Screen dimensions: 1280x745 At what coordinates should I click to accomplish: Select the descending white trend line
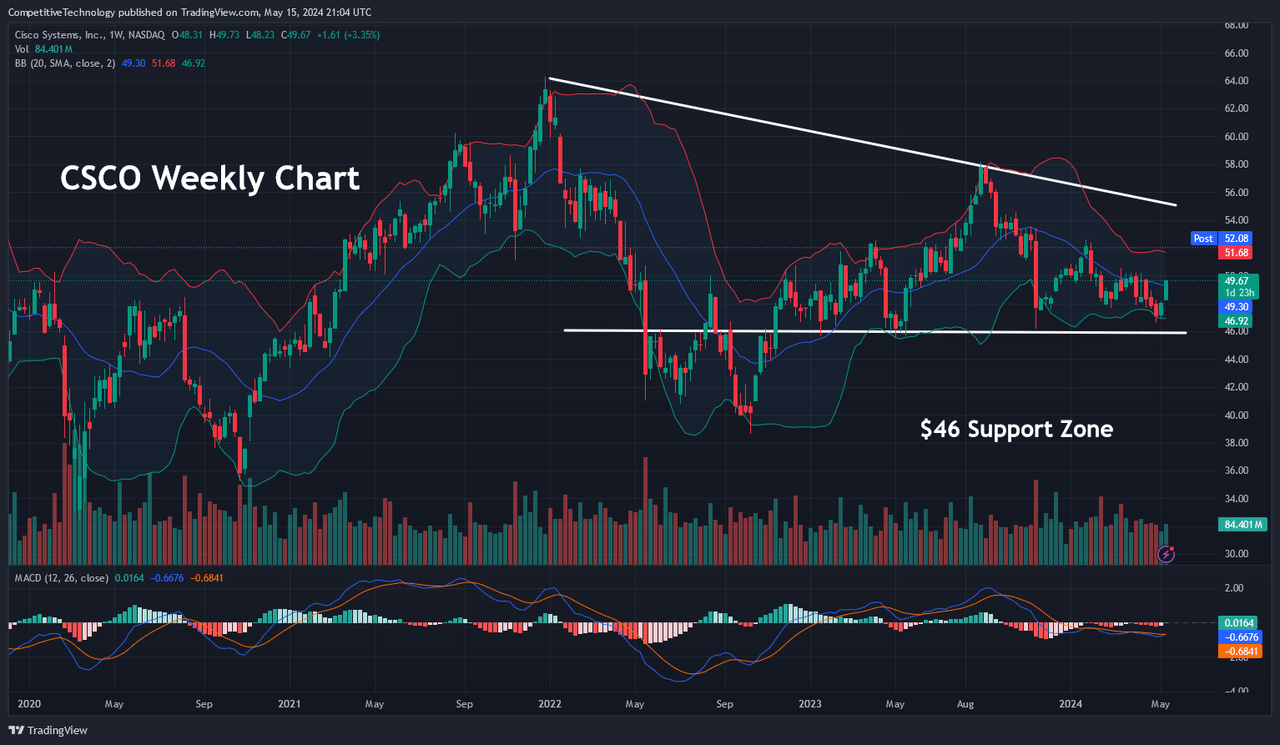coord(862,142)
